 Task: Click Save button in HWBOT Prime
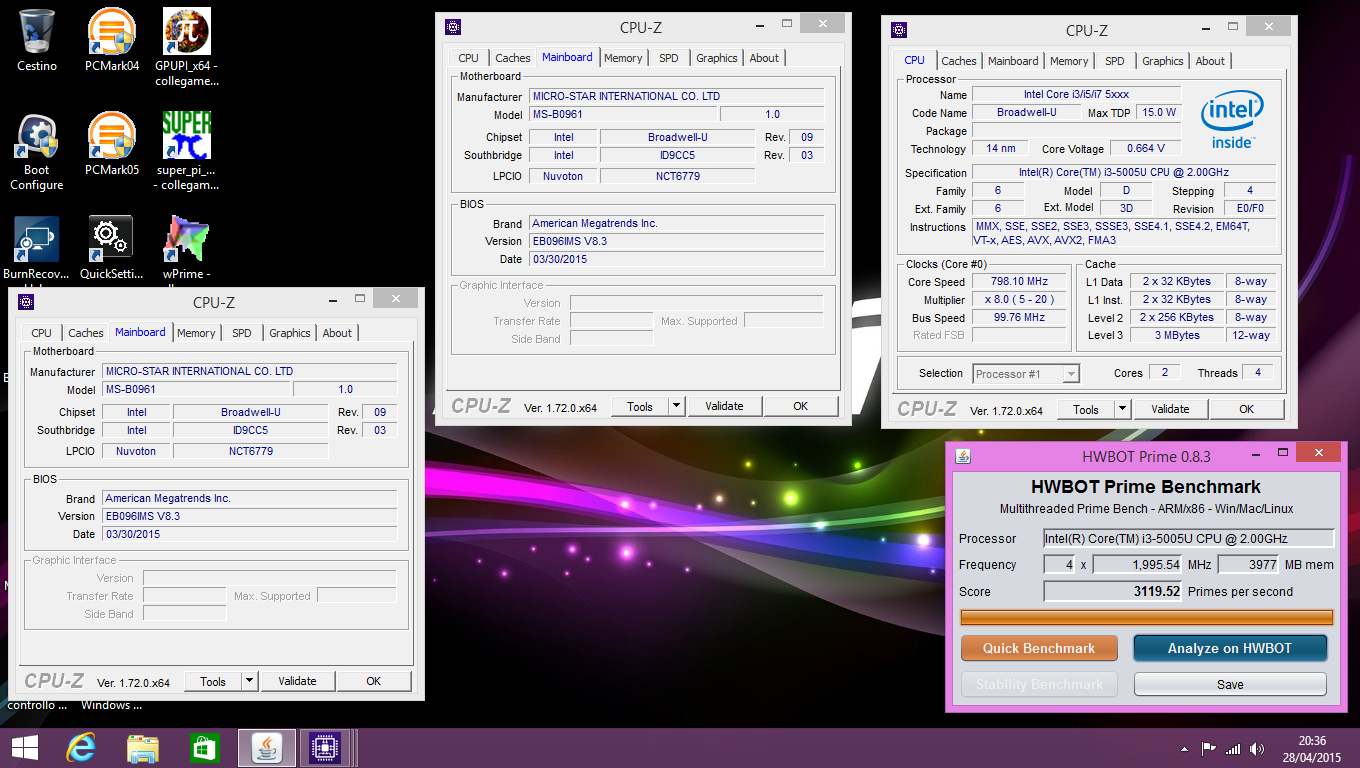[1230, 684]
